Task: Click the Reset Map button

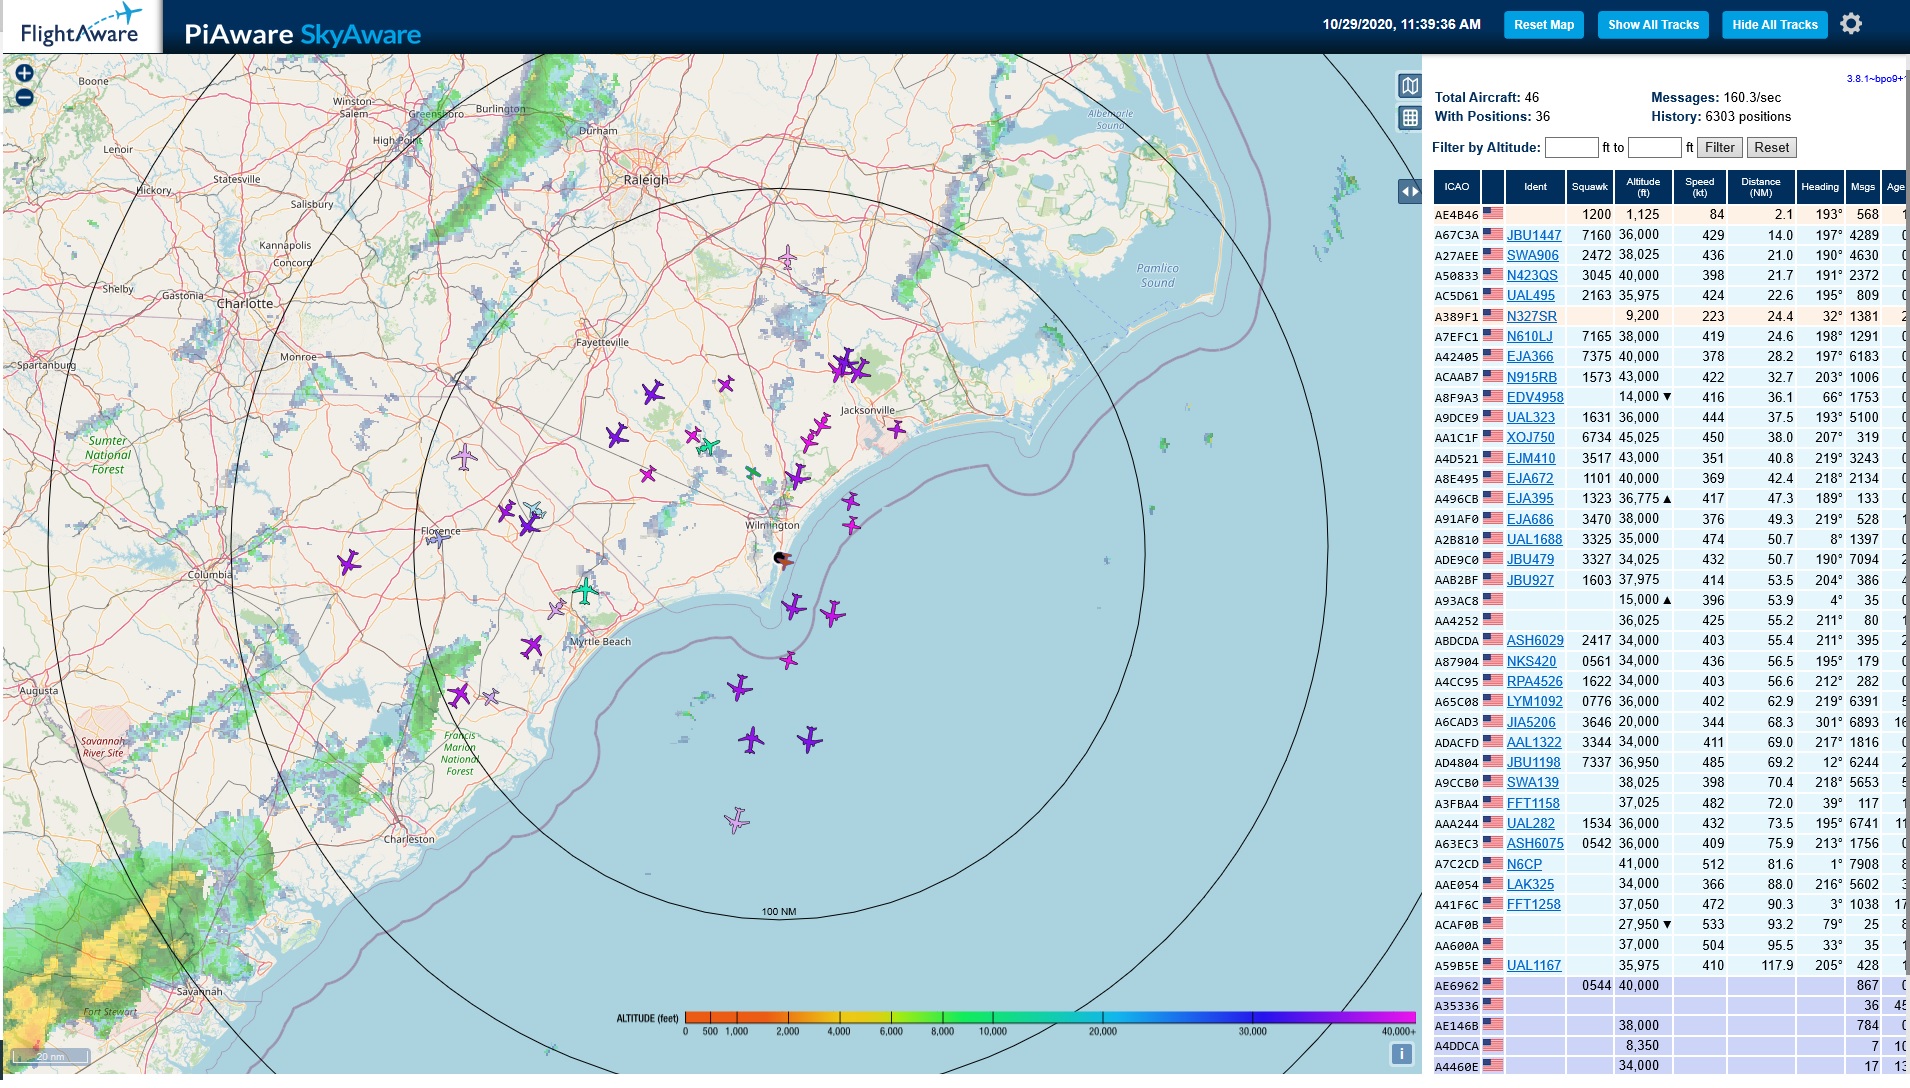Action: [x=1543, y=25]
